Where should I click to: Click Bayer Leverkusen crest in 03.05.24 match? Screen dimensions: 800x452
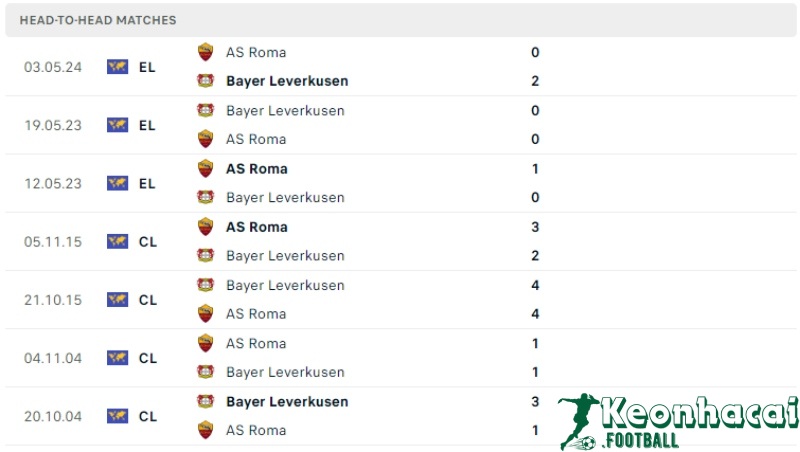click(205, 81)
